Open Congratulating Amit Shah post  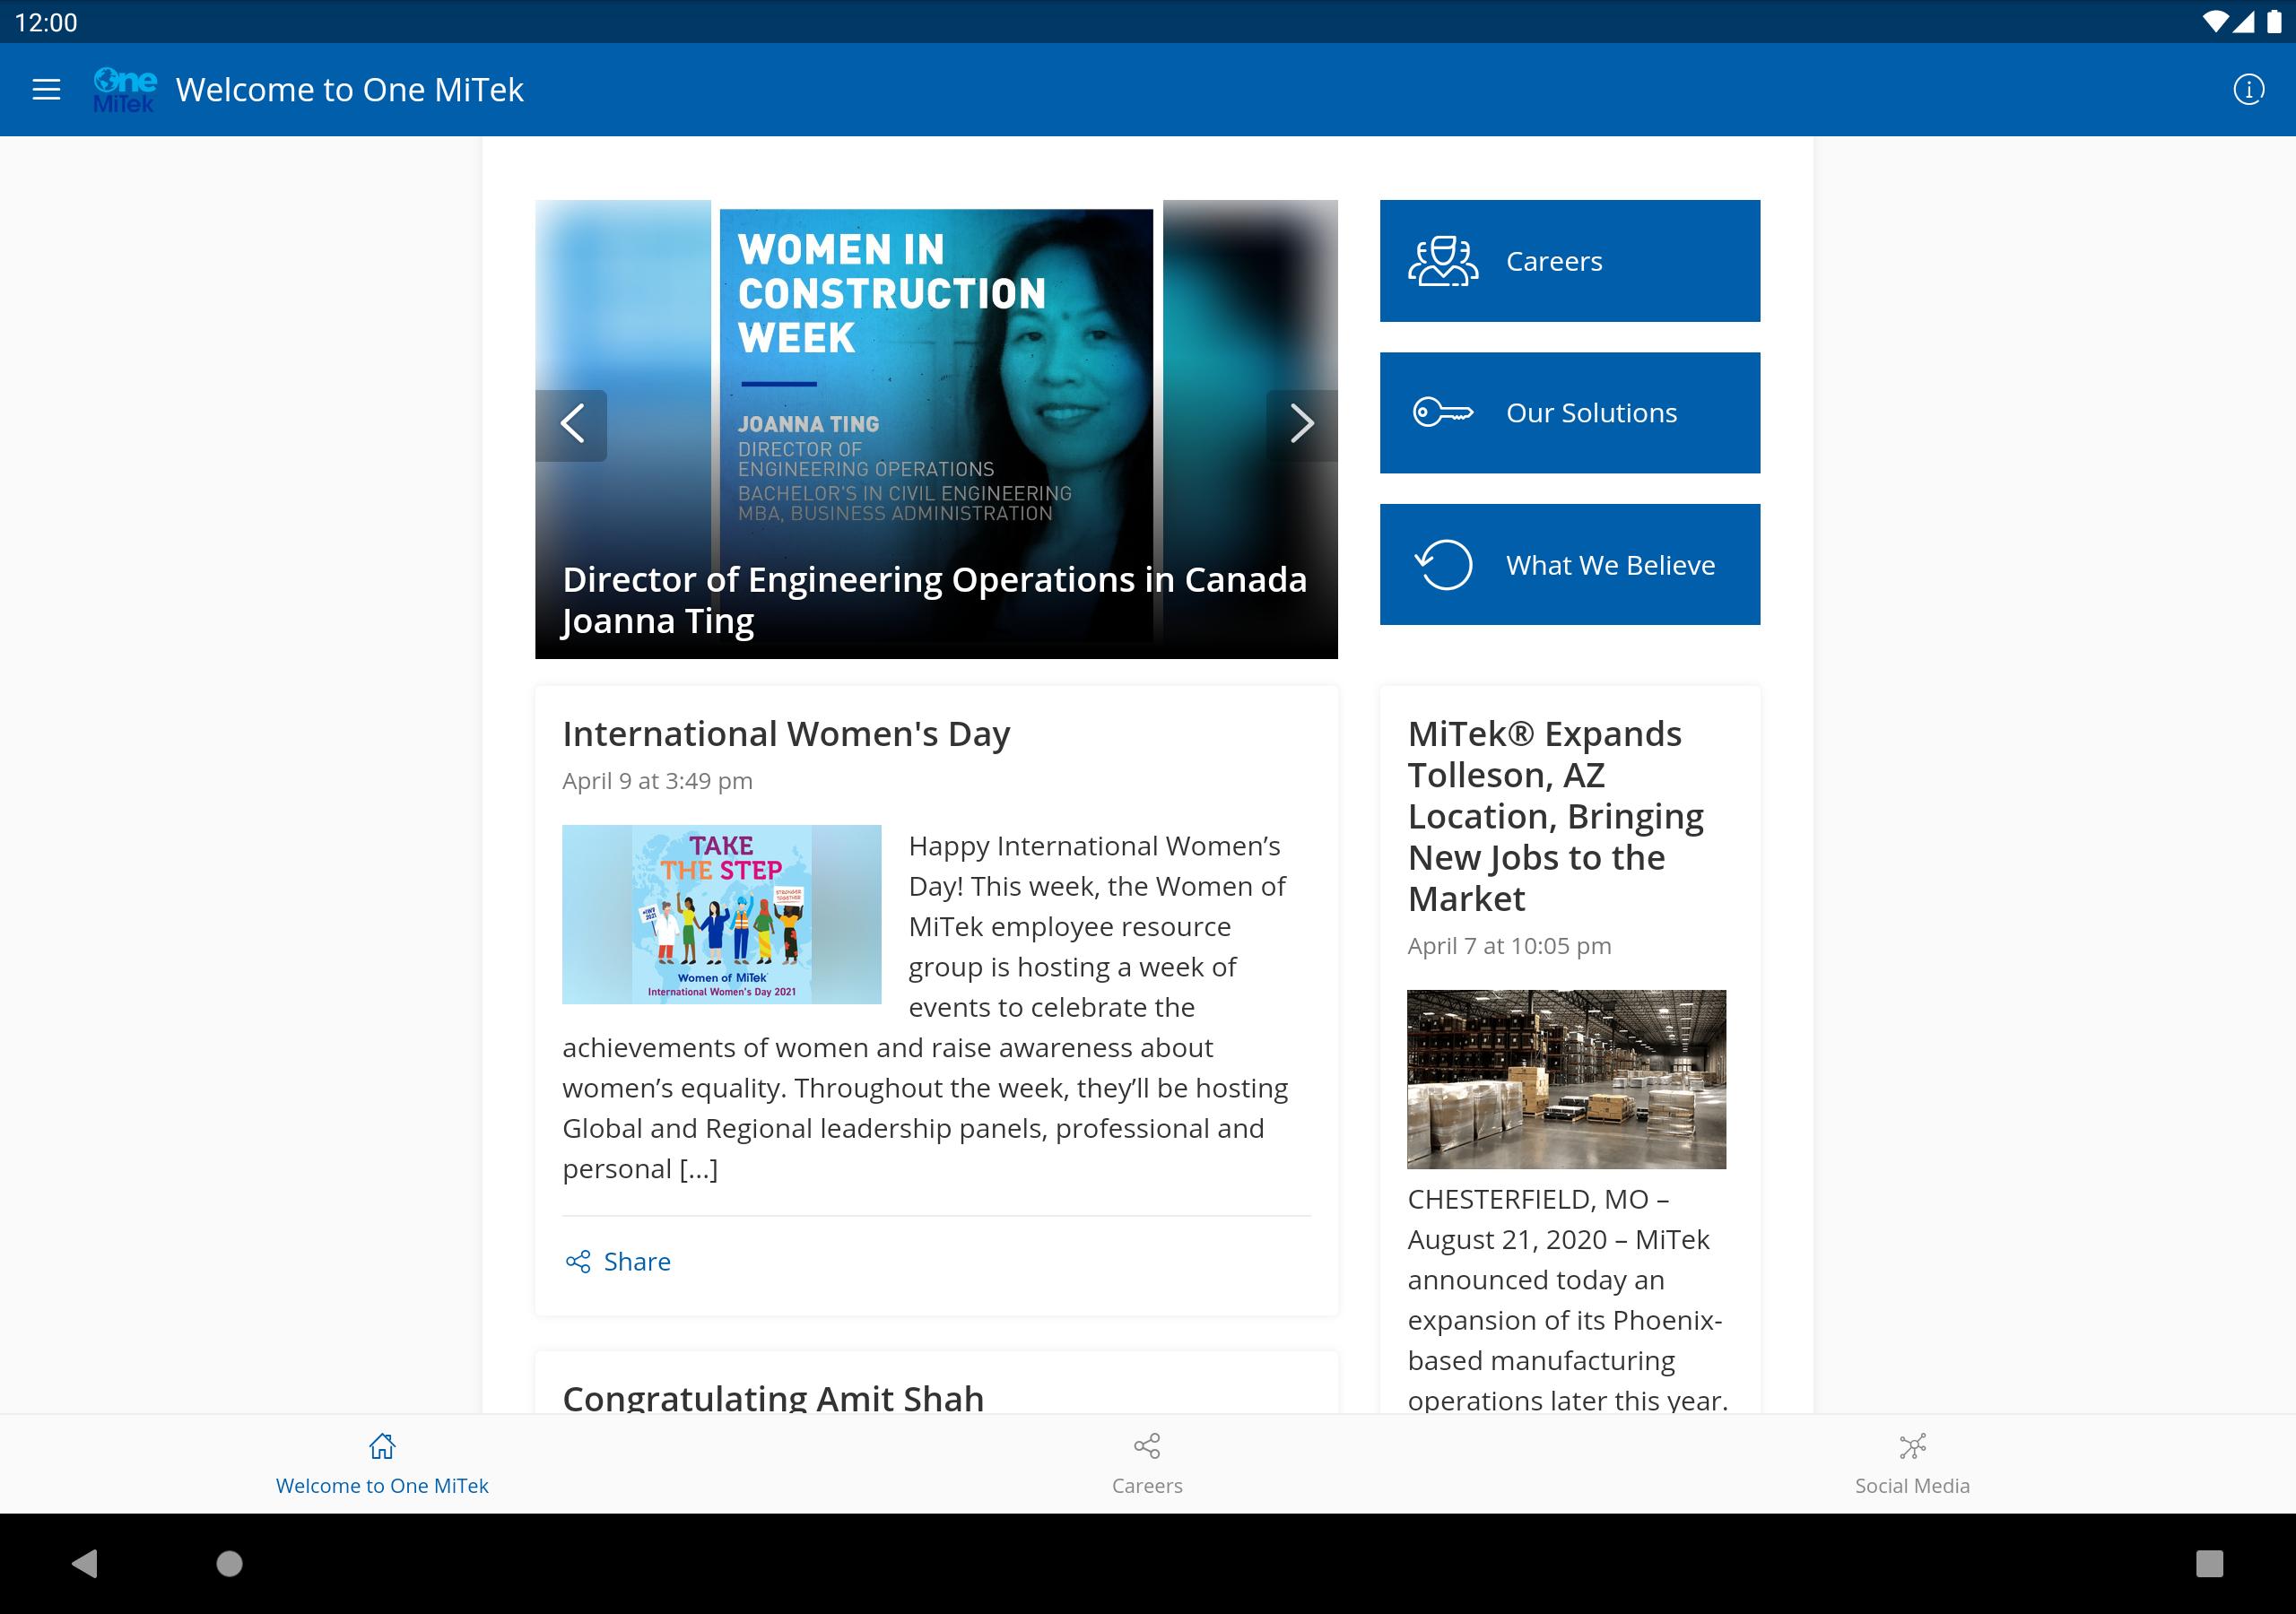click(x=773, y=1397)
